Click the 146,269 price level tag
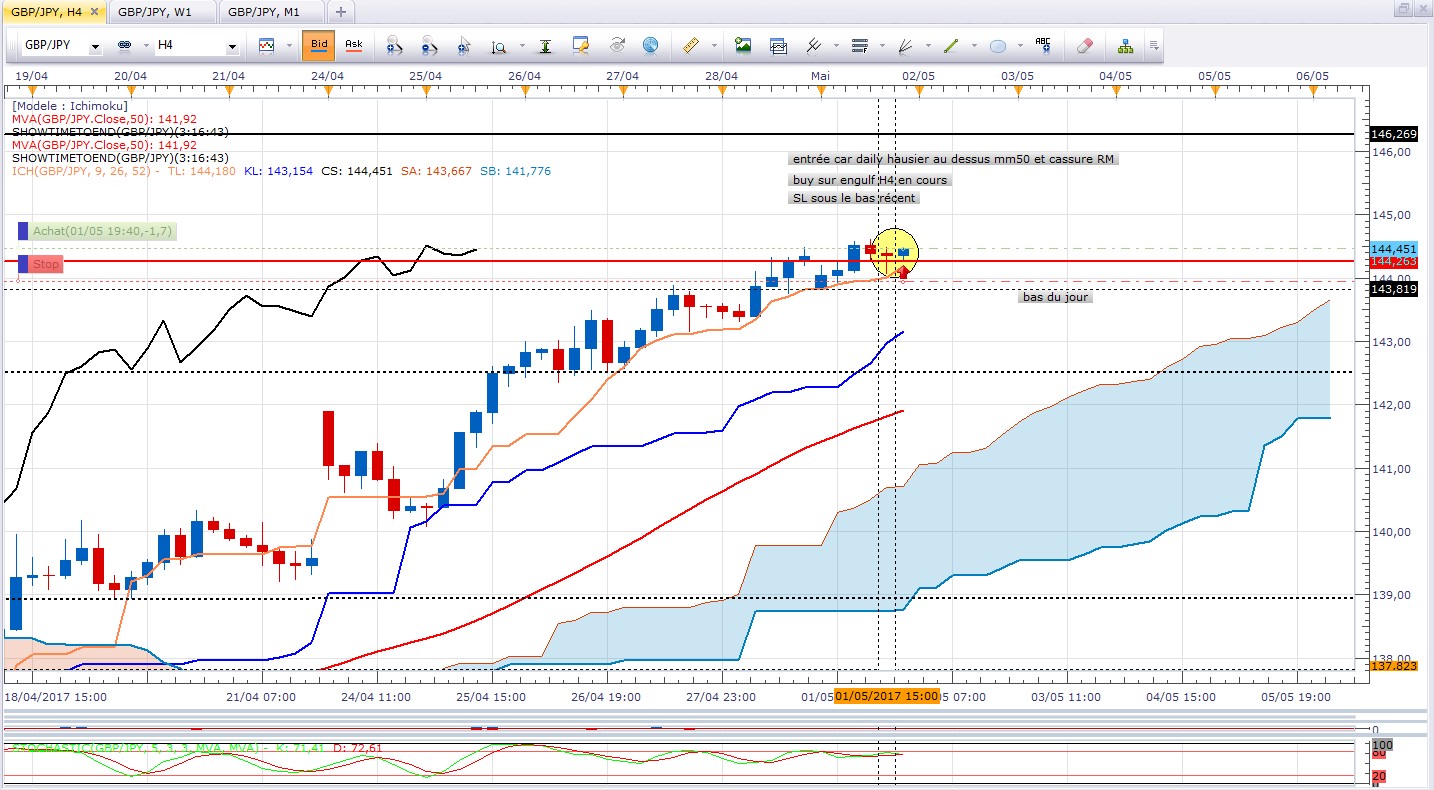The width and height of the screenshot is (1434, 790). click(x=1394, y=133)
